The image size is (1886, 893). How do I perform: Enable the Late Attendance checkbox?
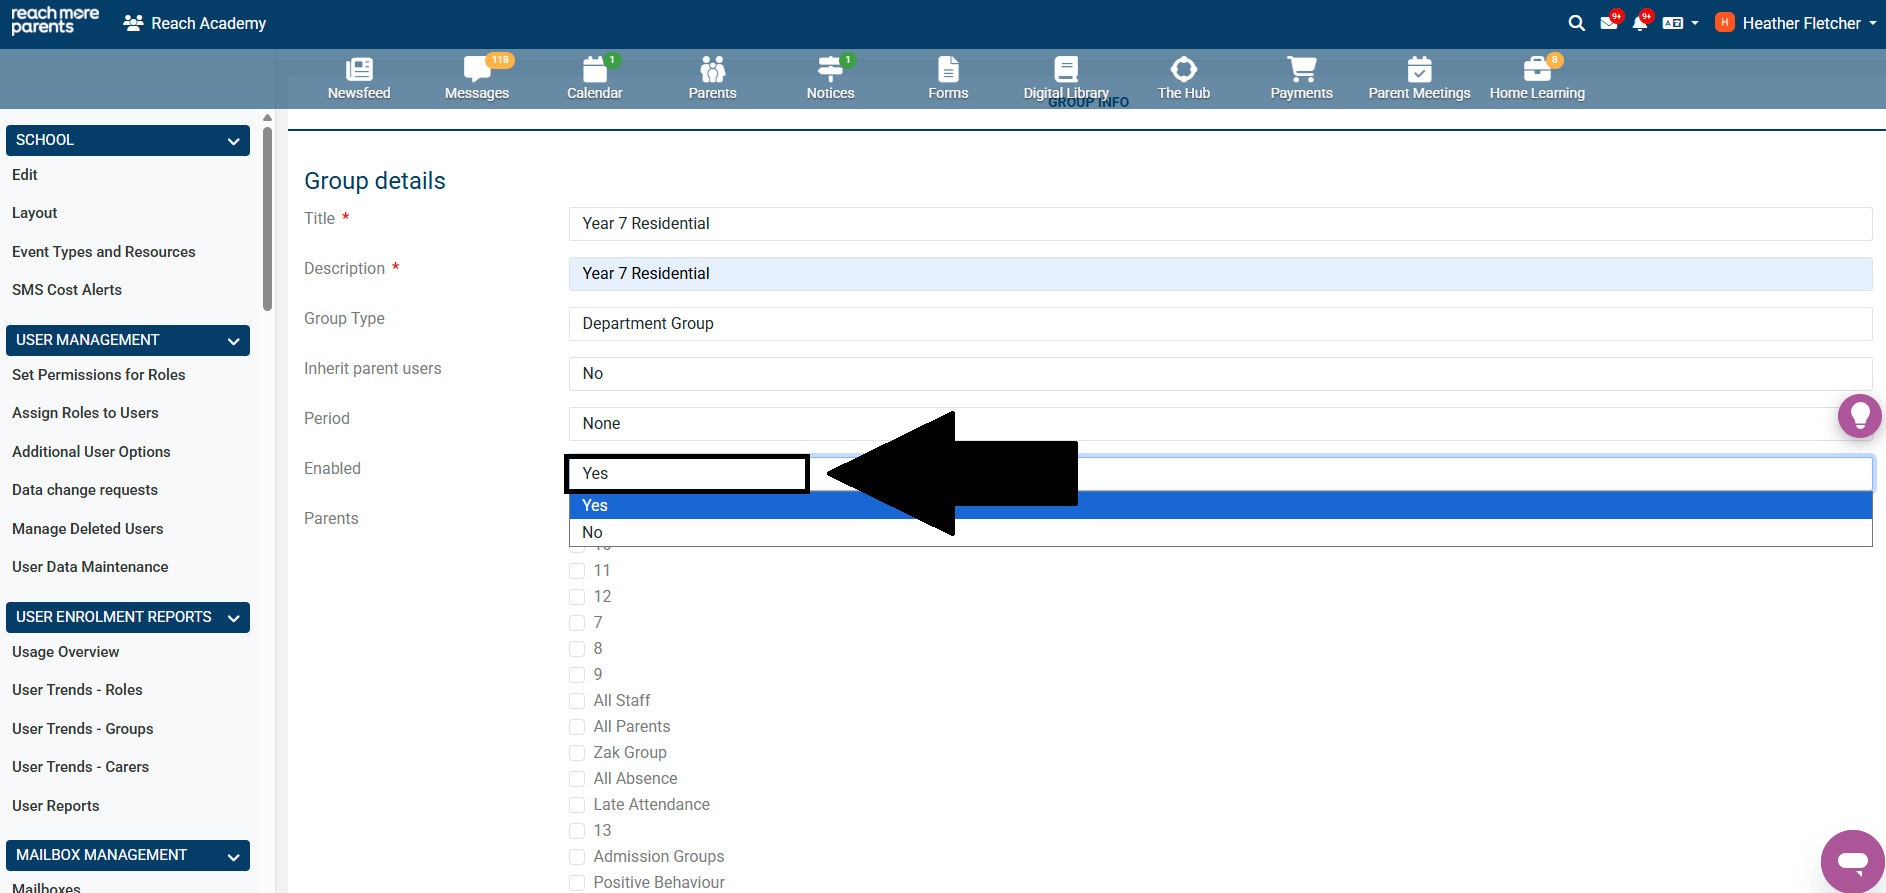577,805
